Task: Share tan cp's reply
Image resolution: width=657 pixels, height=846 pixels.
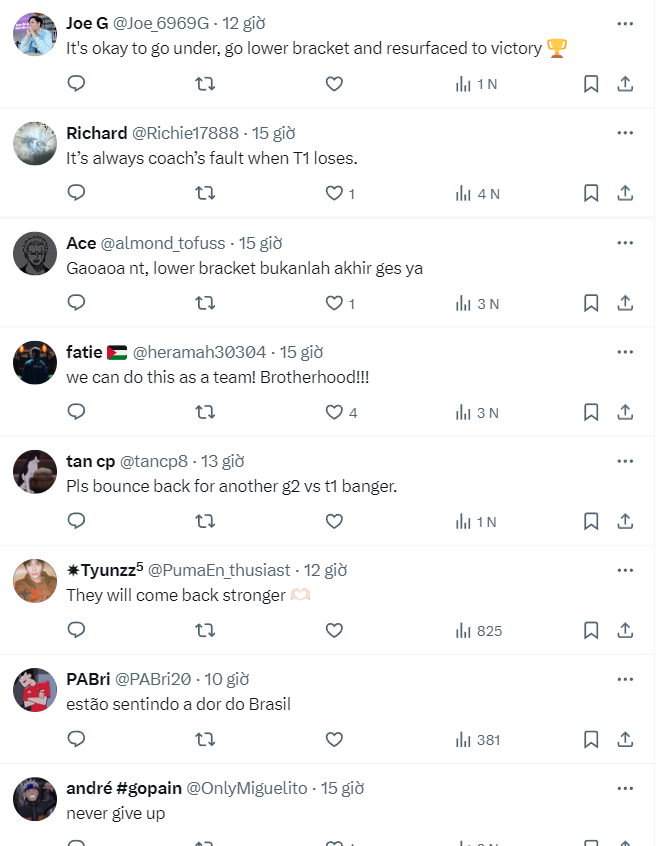Action: point(625,521)
